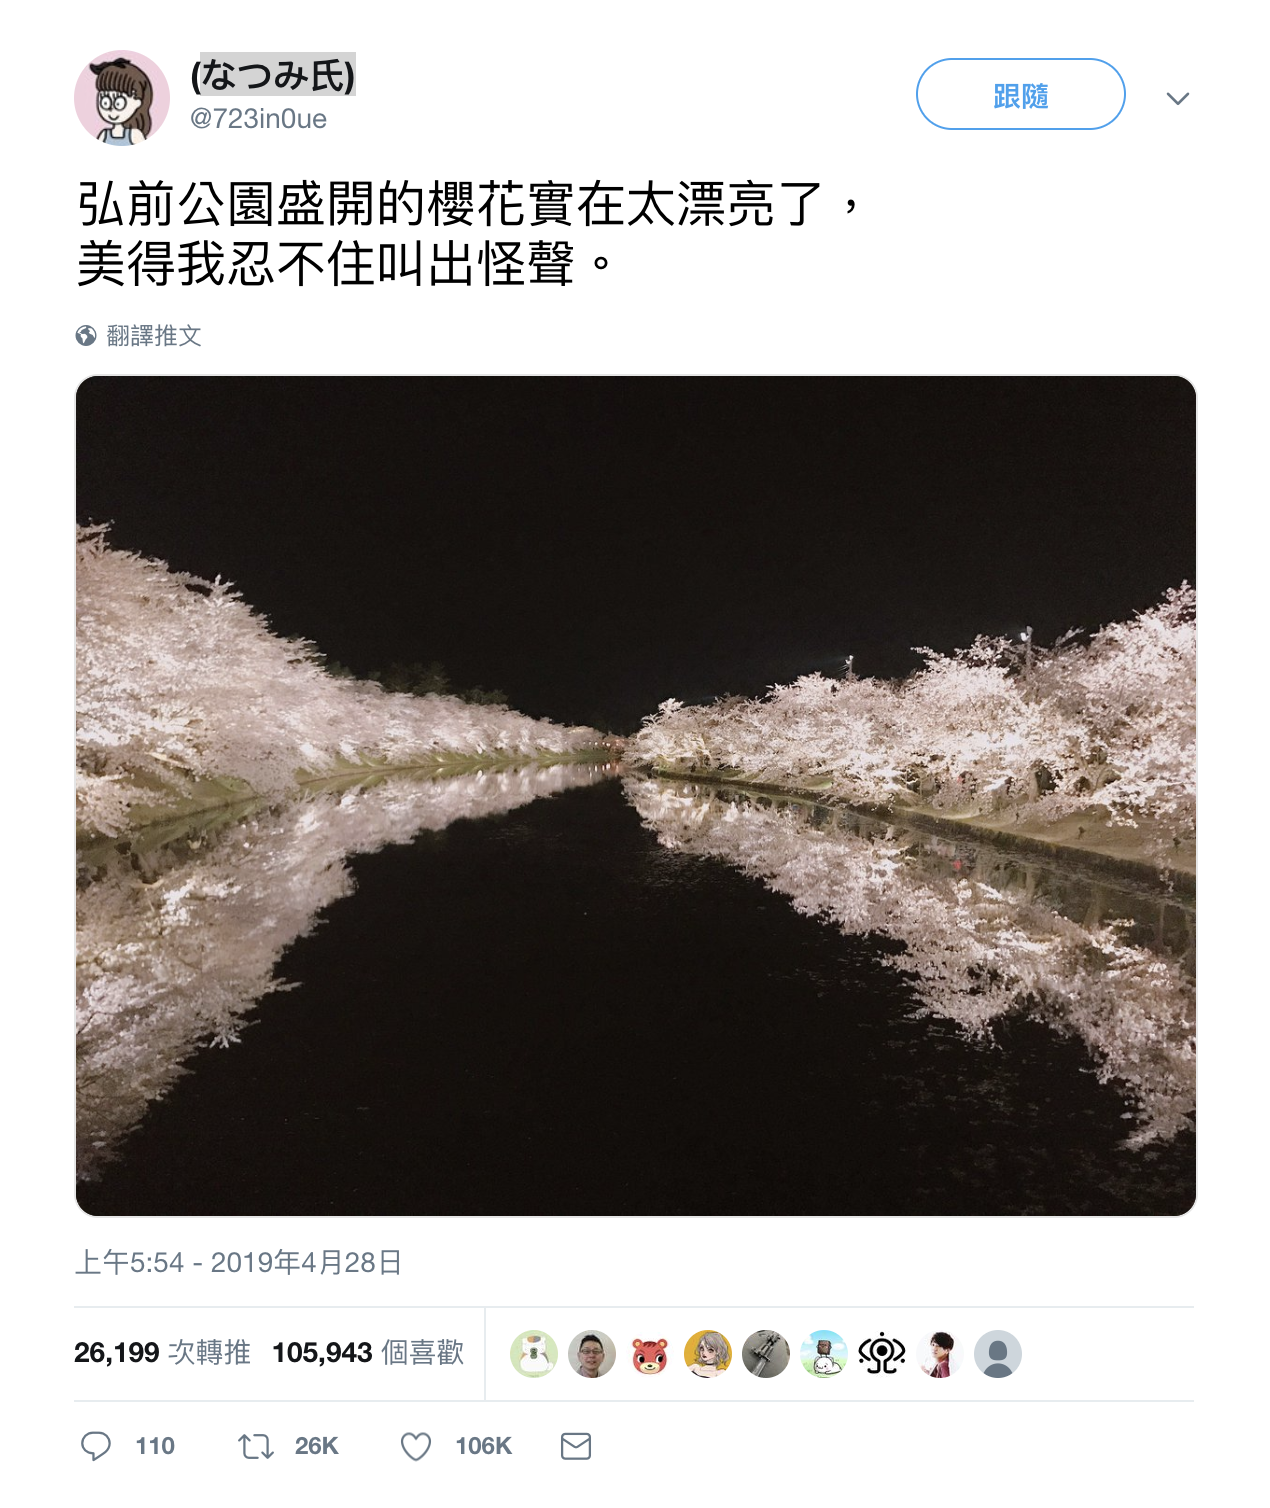The width and height of the screenshot is (1270, 1508).
Task: View the 105,943 個喜歡 likes list
Action: tap(368, 1353)
